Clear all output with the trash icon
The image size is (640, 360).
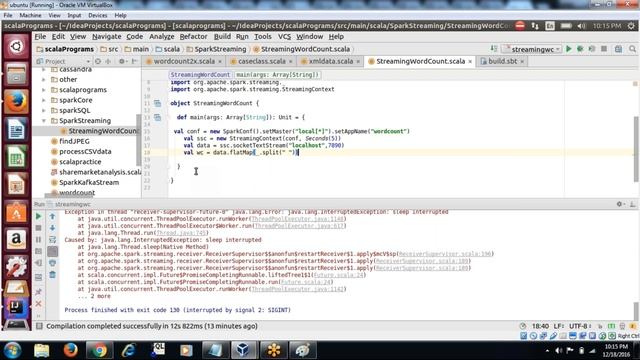click(x=52, y=275)
